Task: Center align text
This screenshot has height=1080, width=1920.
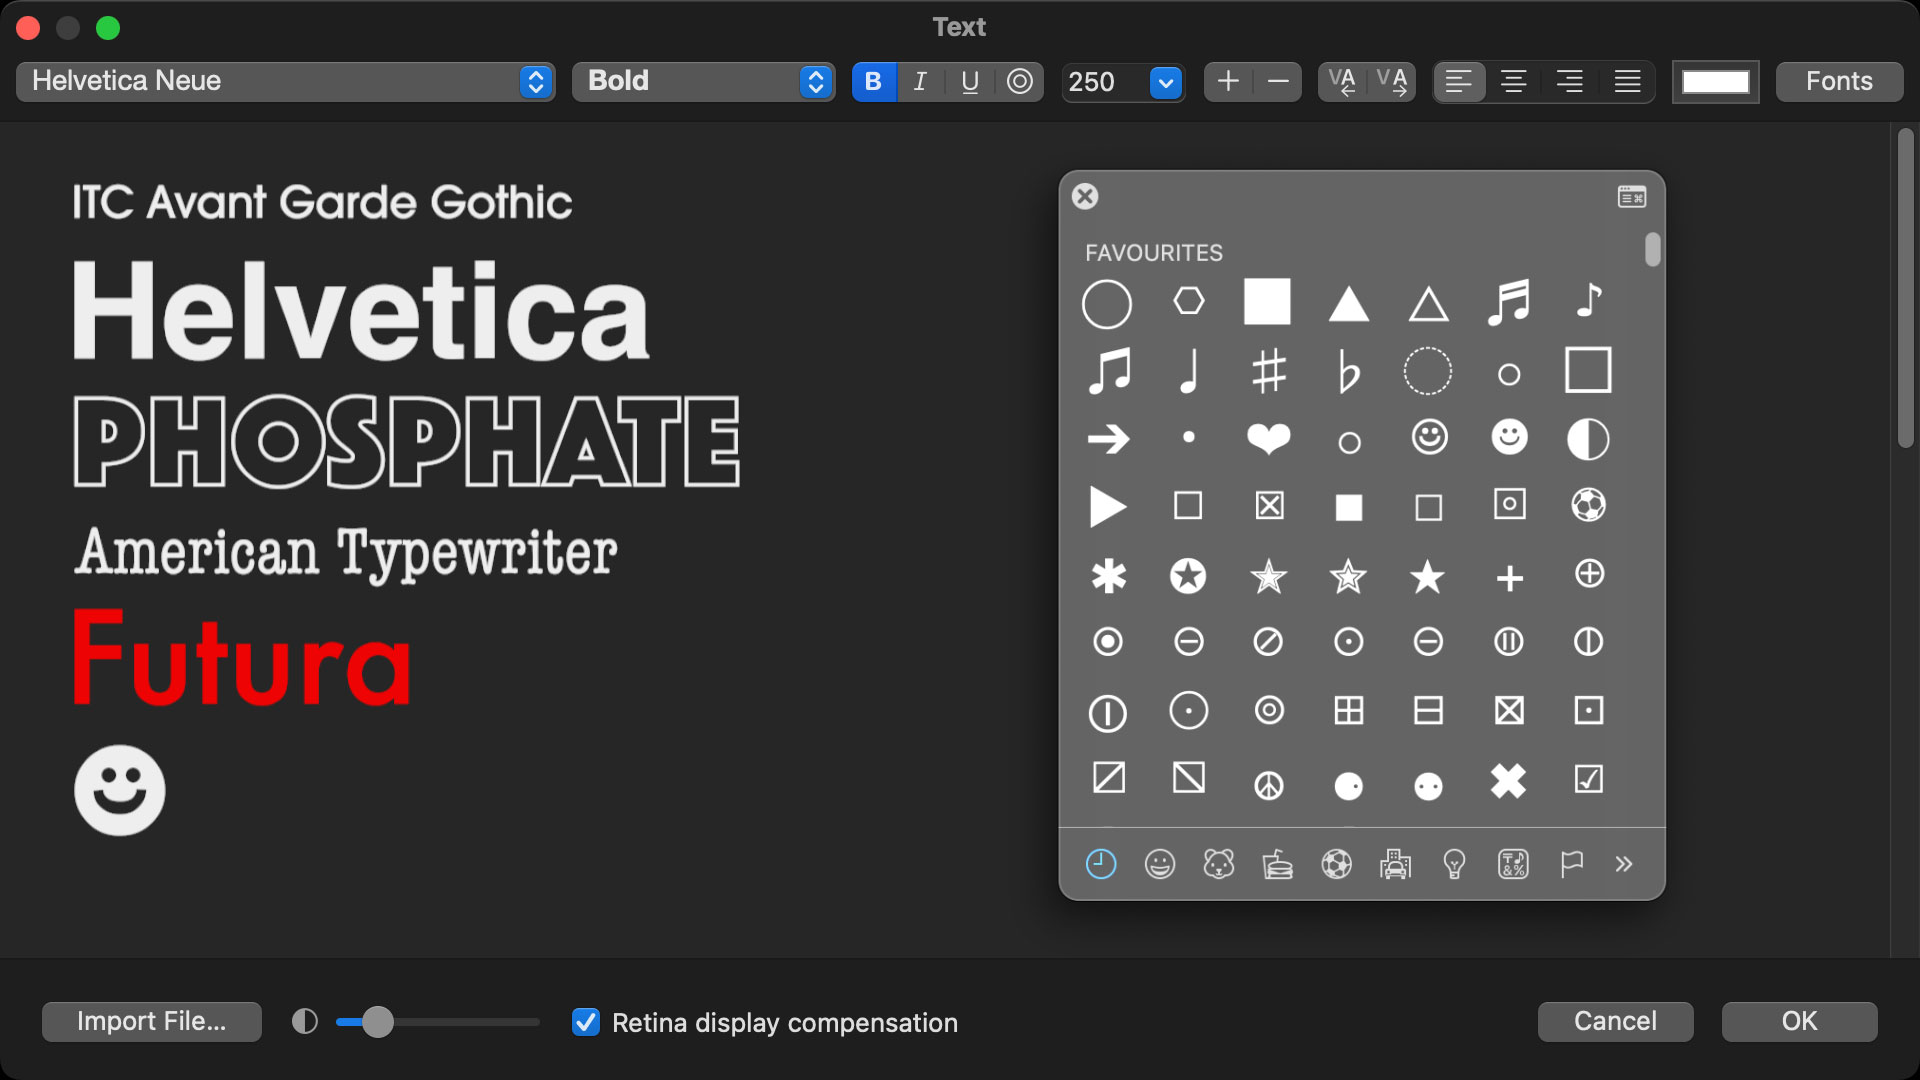Action: tap(1514, 81)
